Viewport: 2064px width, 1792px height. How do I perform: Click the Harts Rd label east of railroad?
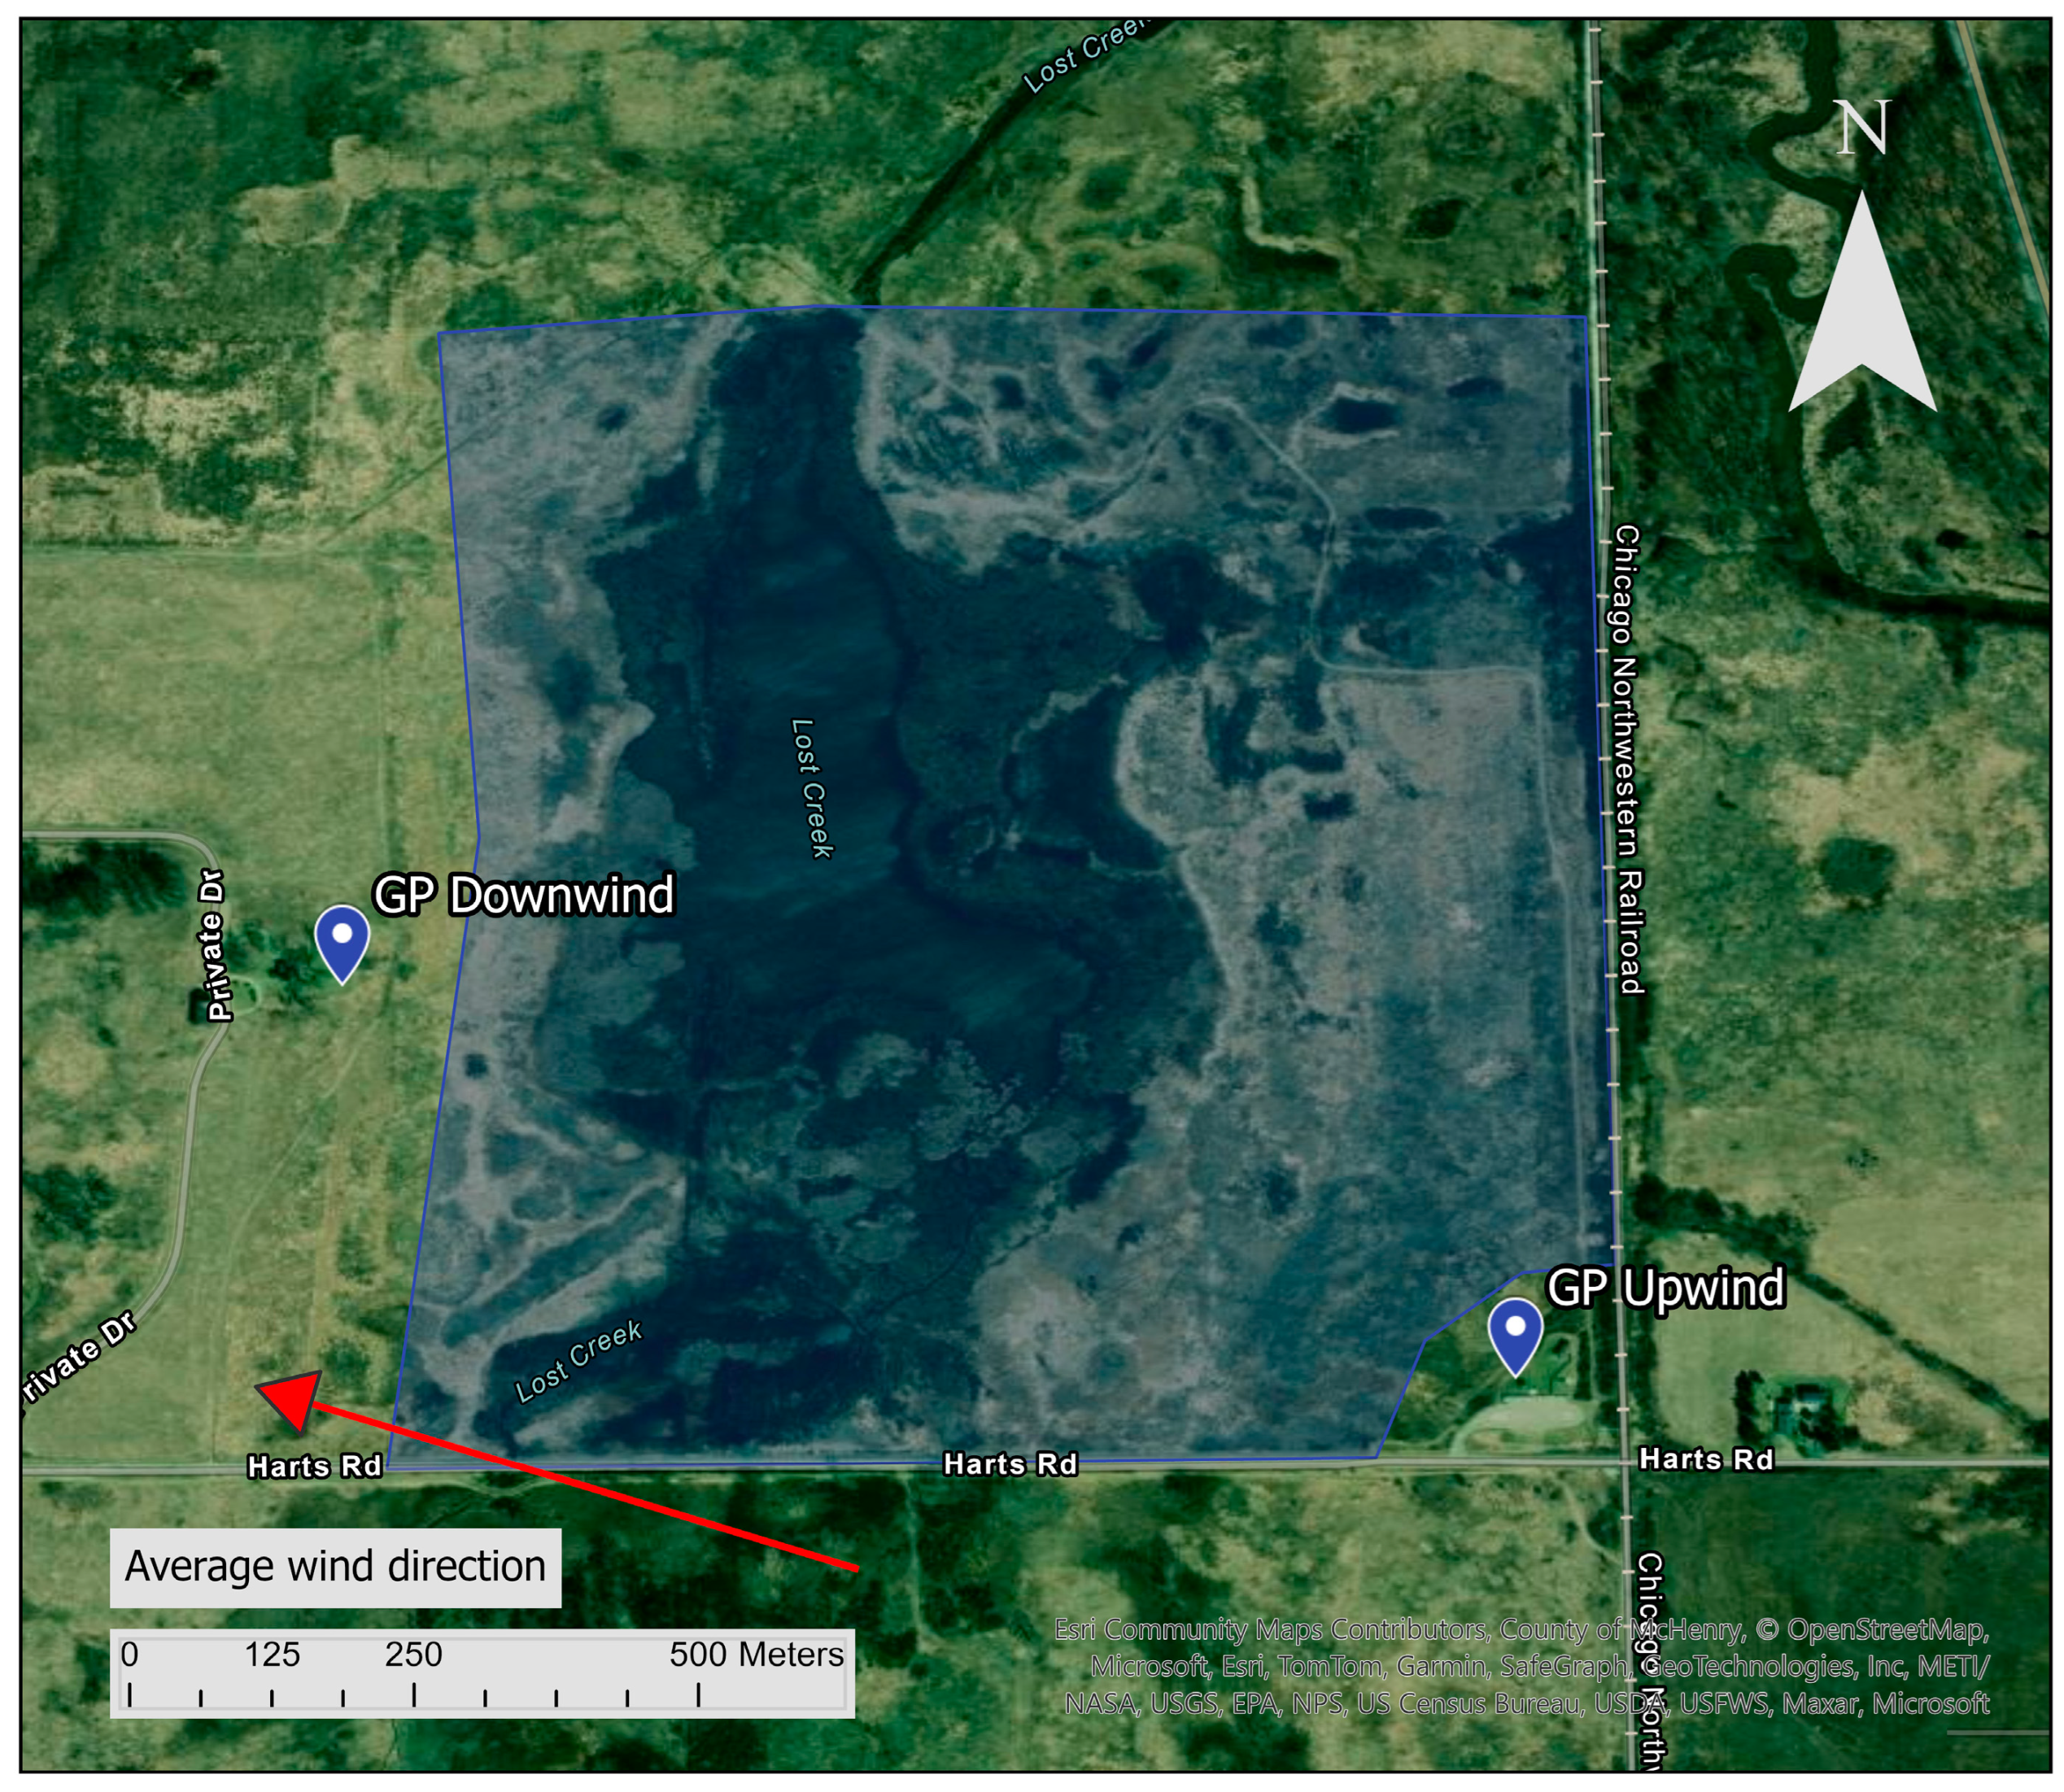(x=1706, y=1459)
